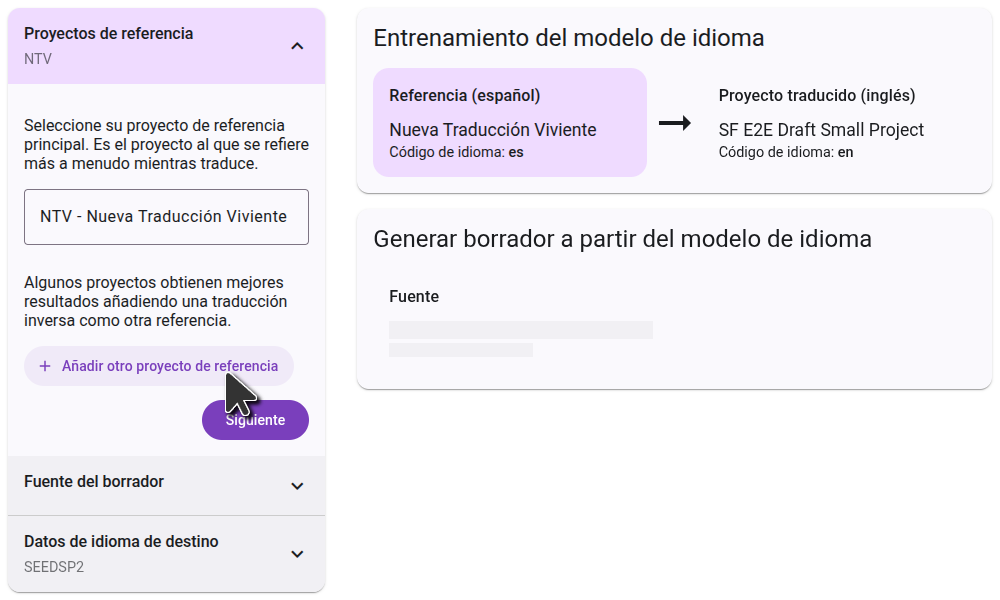Image resolution: width=1000 pixels, height=600 pixels.
Task: Click Entrenamiento del modelo de idioma heading
Action: pos(568,38)
